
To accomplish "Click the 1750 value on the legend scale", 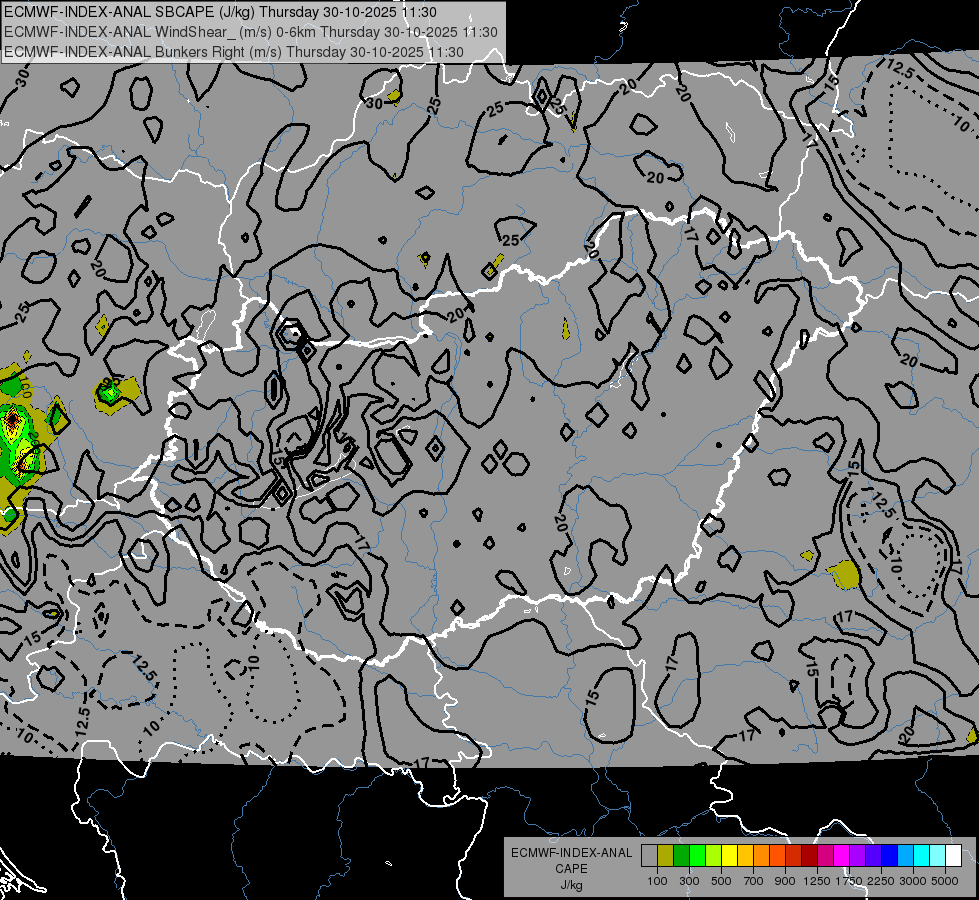I will (x=849, y=881).
